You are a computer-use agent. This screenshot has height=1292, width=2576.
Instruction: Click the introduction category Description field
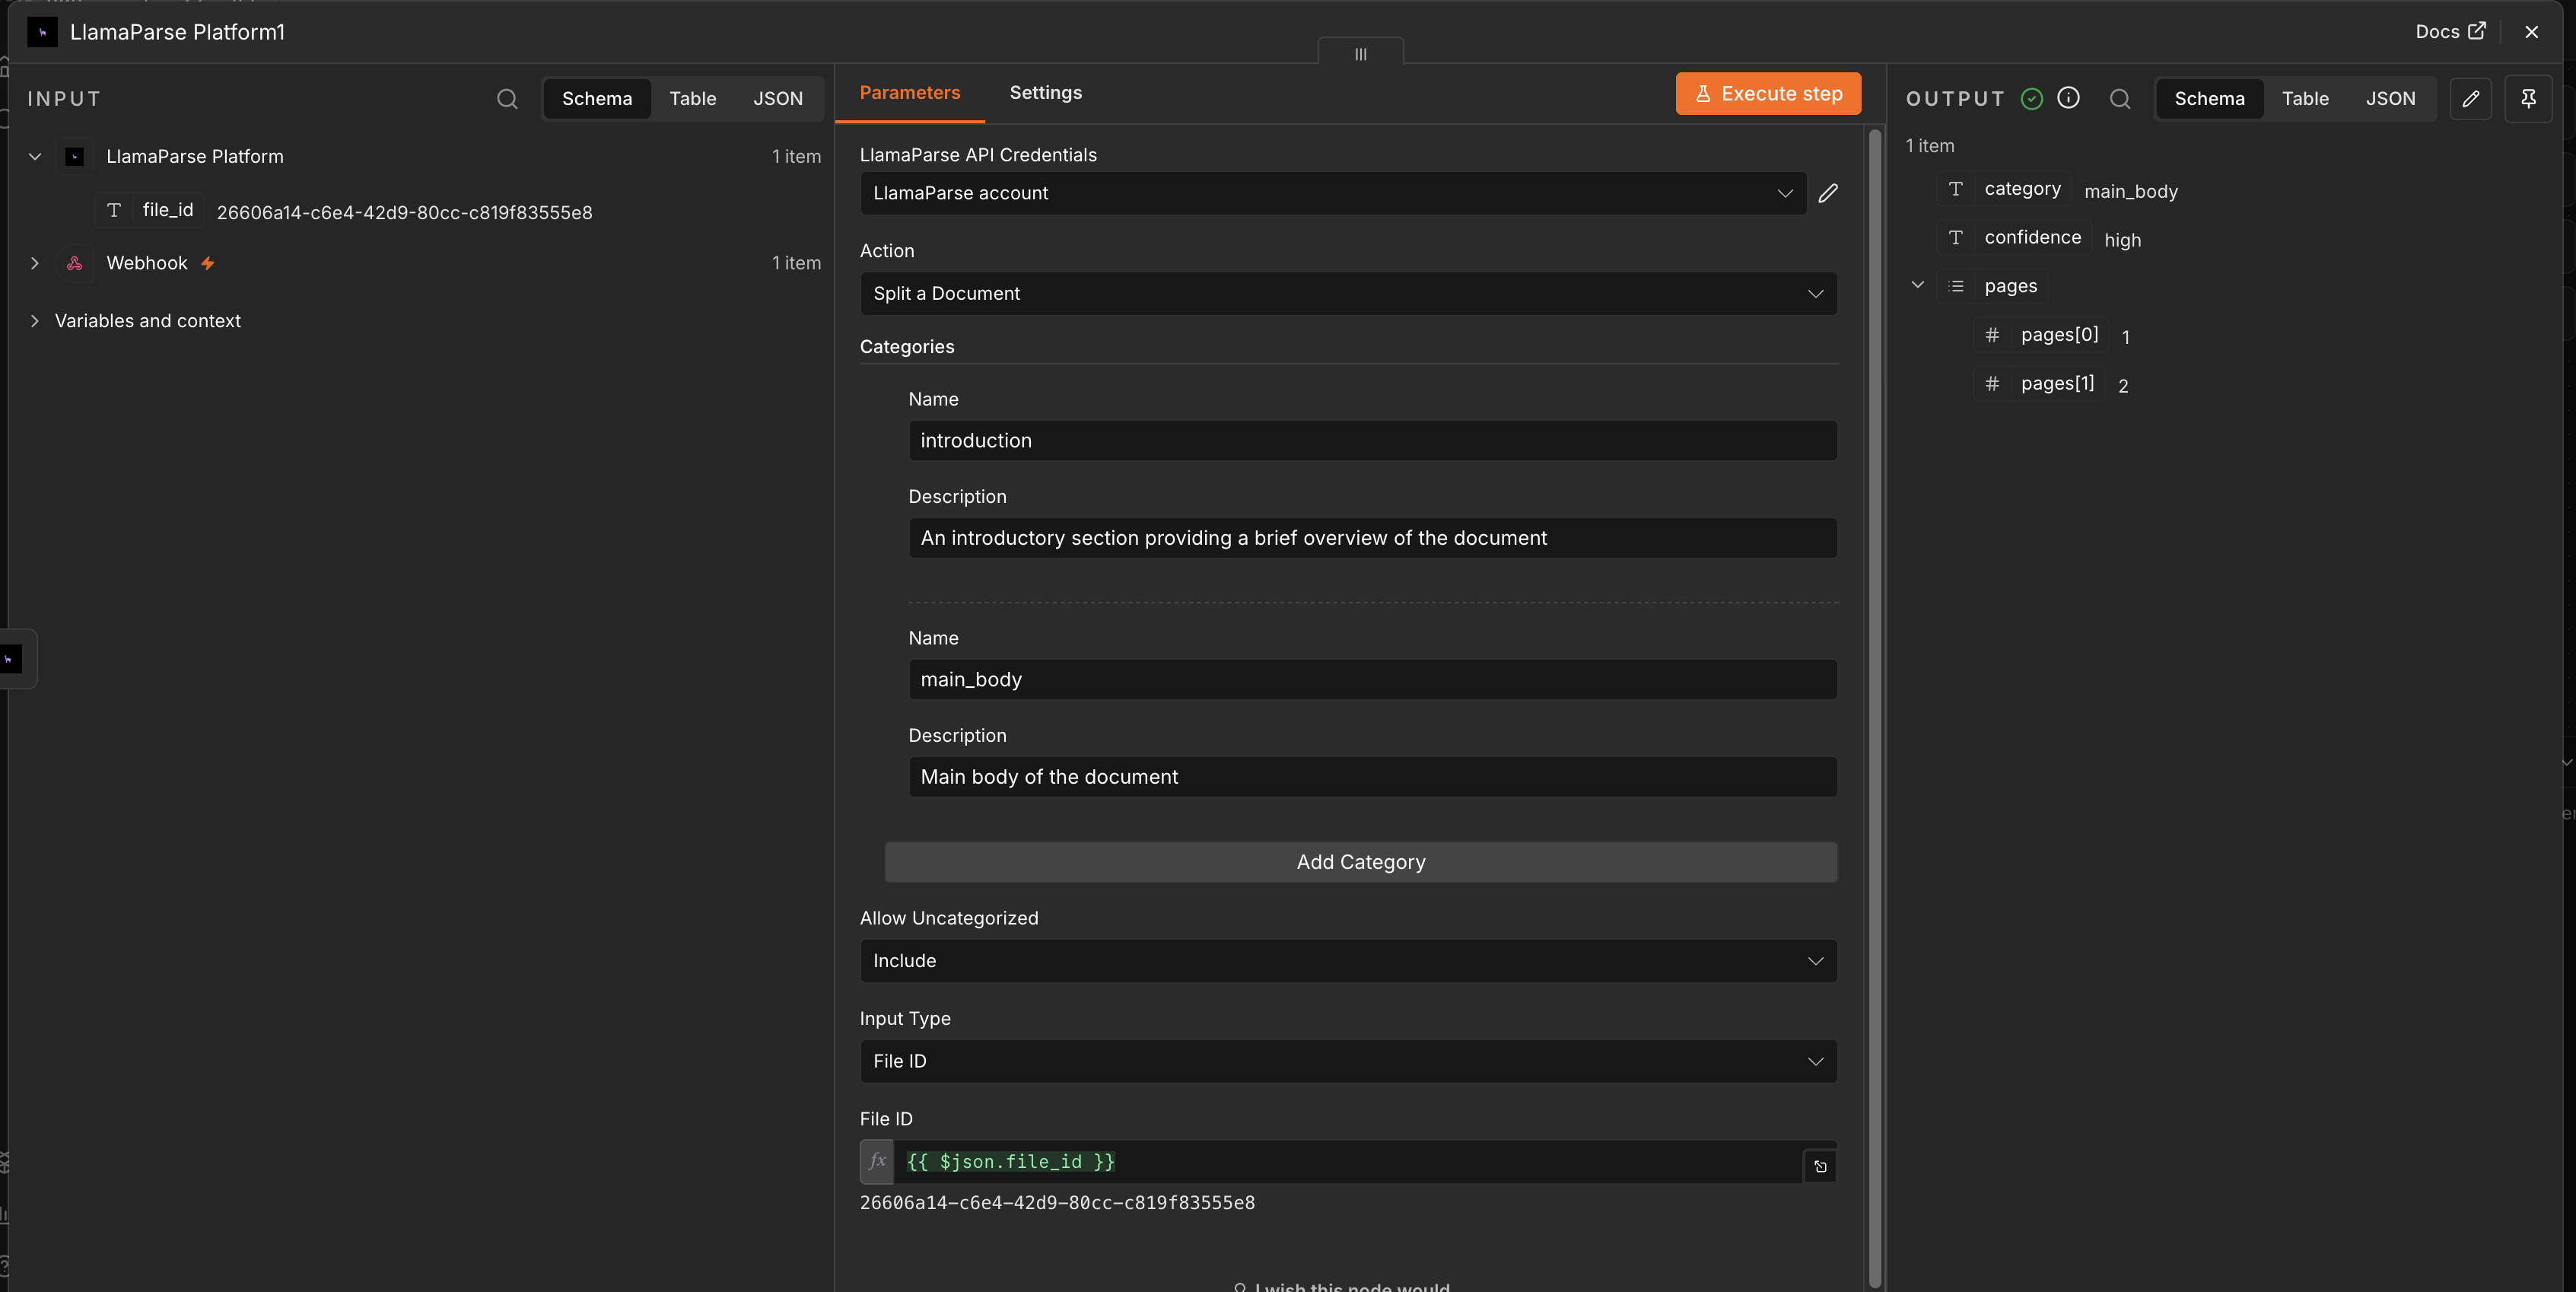click(x=1372, y=538)
